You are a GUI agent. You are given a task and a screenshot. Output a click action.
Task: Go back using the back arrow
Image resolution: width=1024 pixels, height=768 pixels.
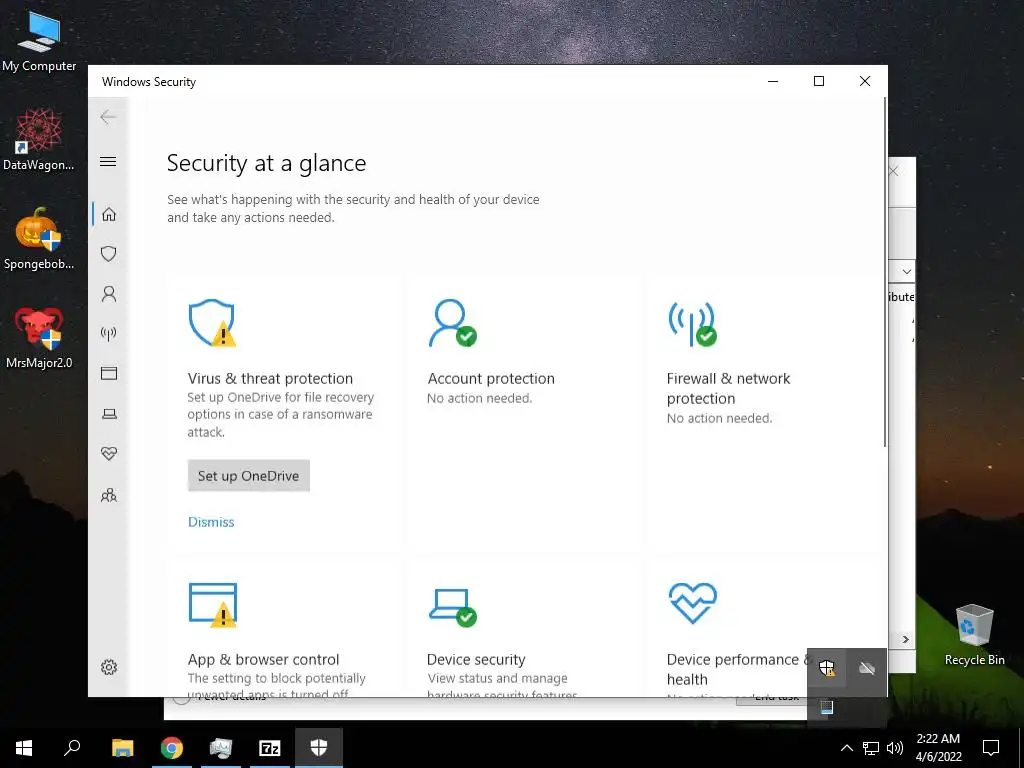click(108, 117)
